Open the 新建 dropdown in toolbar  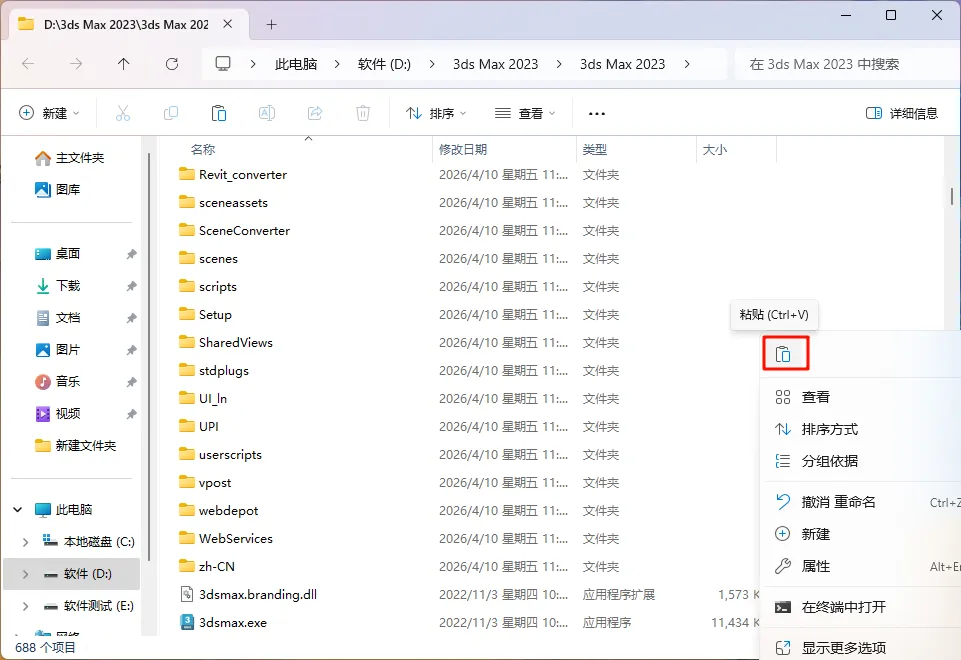point(49,113)
